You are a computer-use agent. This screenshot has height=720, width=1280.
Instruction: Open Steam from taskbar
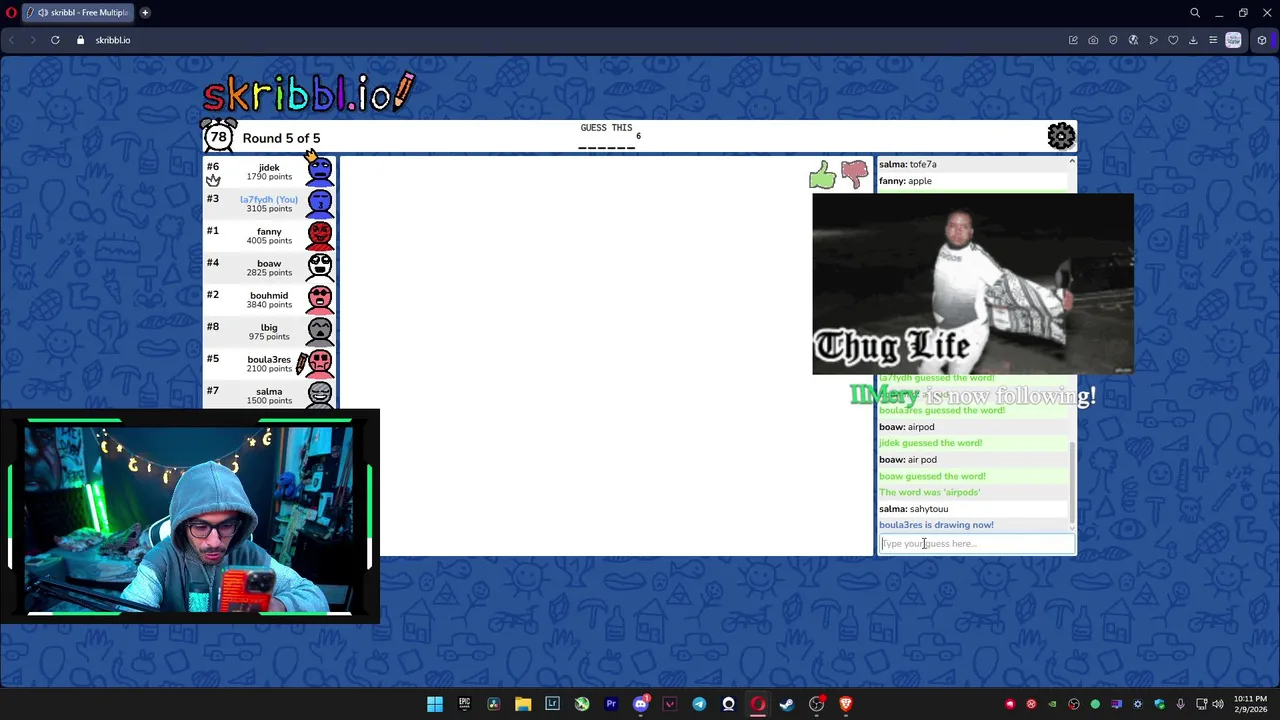(787, 704)
